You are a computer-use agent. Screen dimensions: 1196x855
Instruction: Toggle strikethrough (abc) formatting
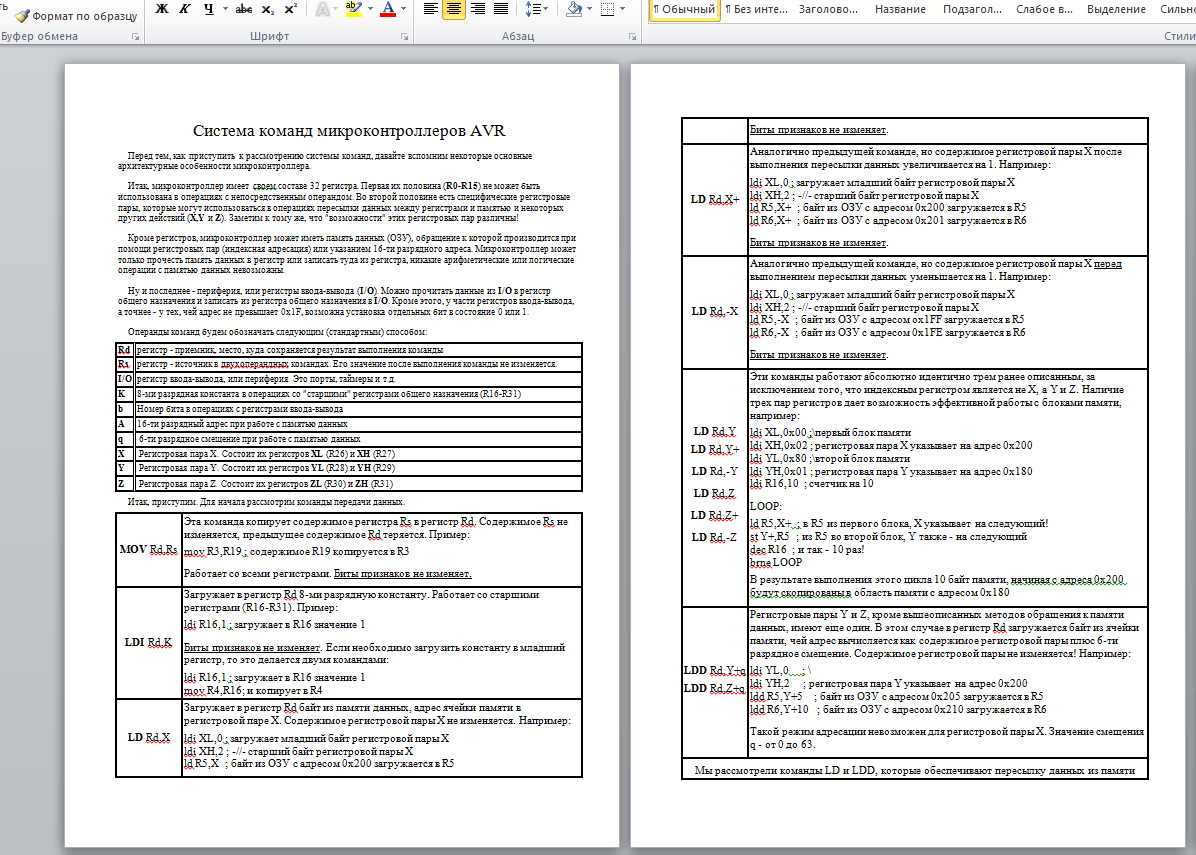pyautogui.click(x=244, y=9)
